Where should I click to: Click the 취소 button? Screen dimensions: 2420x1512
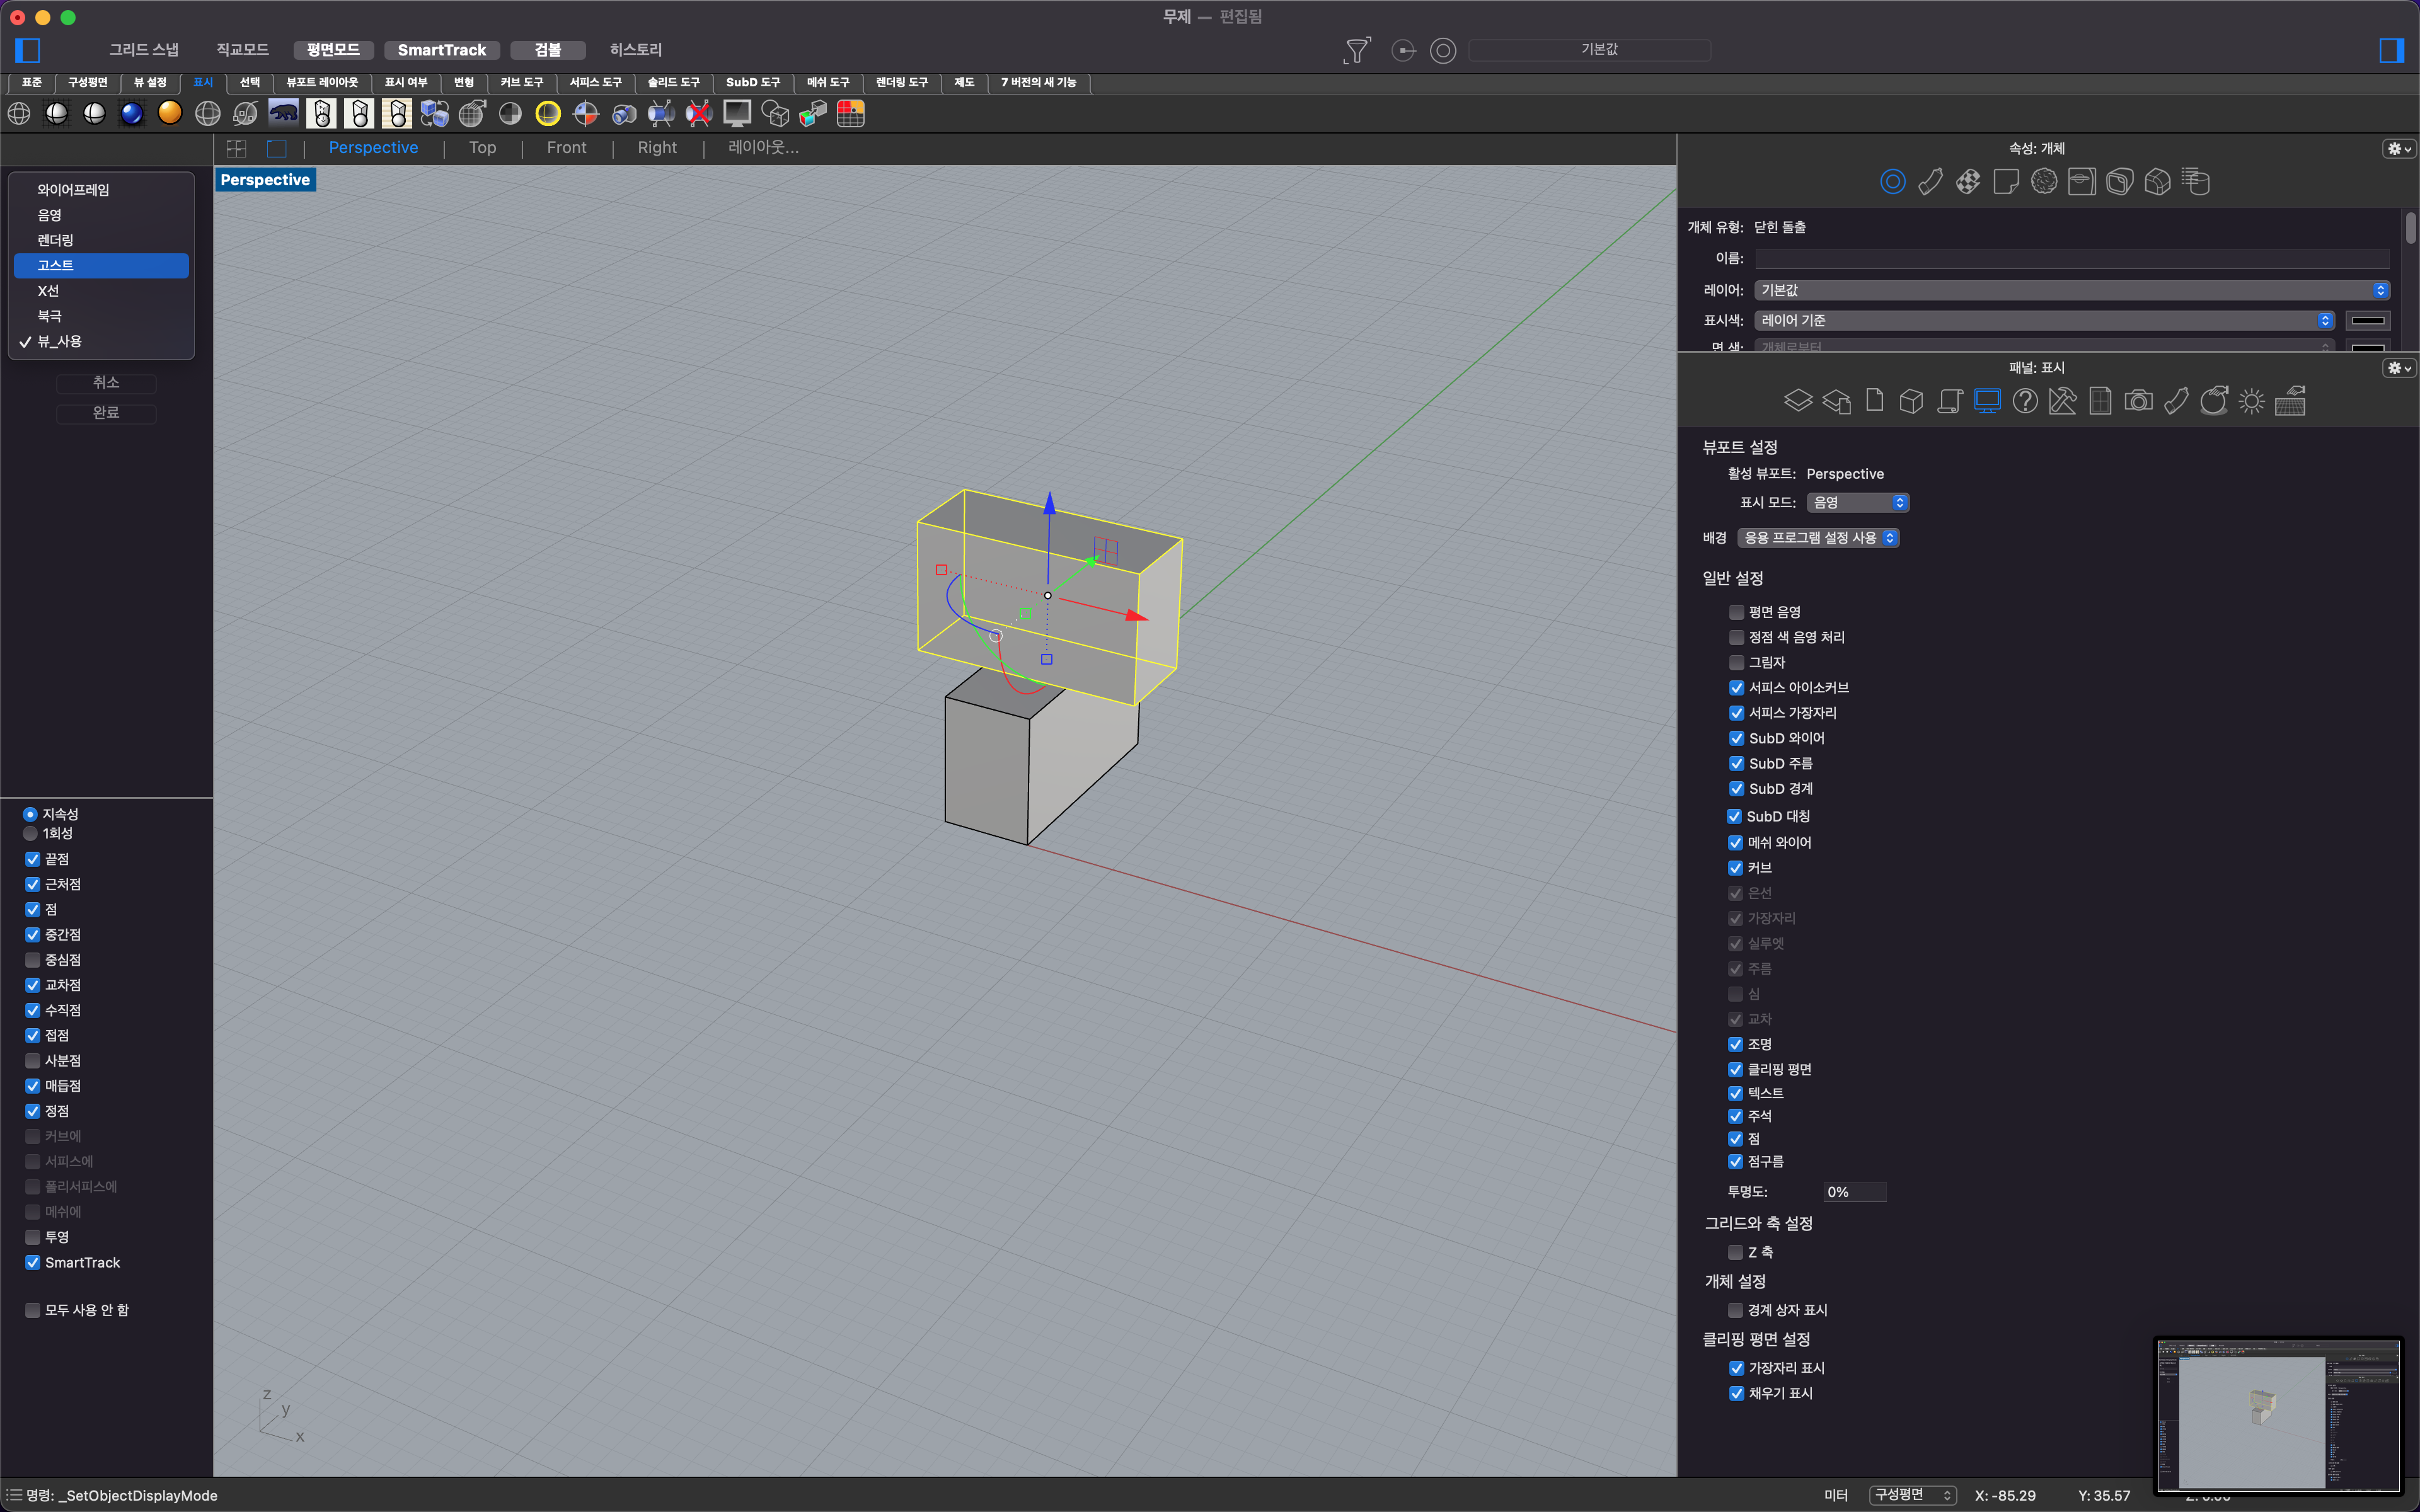pos(106,383)
